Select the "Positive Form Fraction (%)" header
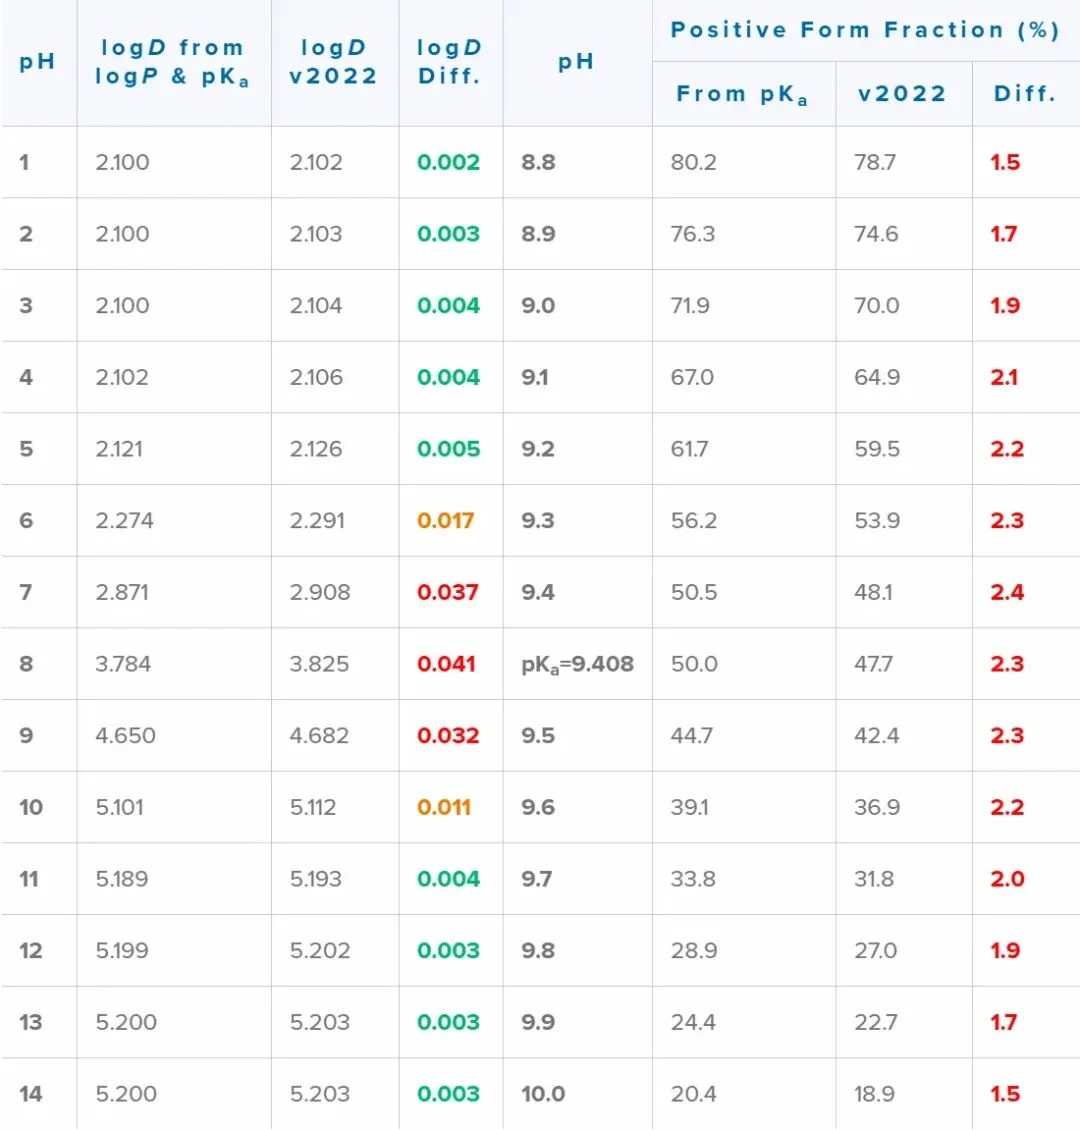 tap(865, 30)
